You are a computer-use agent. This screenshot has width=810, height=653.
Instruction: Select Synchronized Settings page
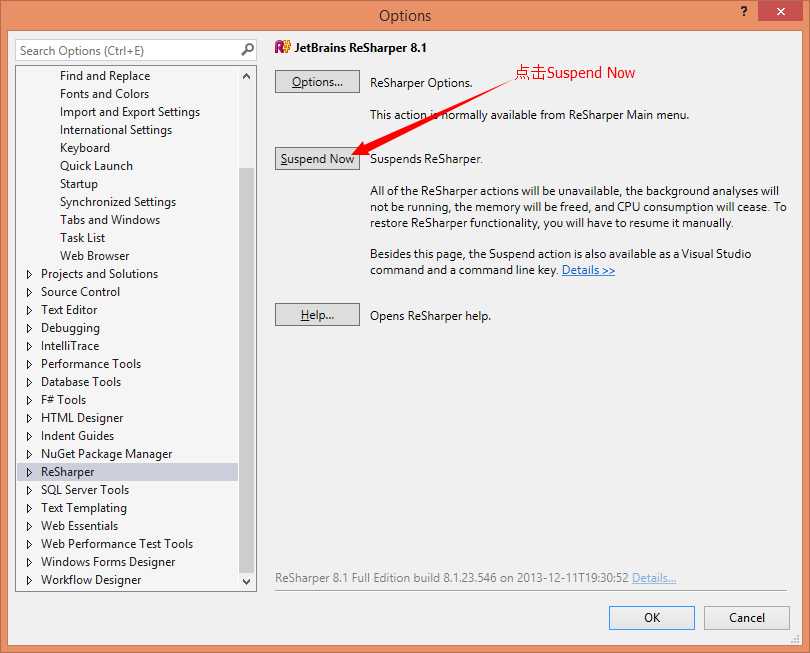click(x=118, y=202)
